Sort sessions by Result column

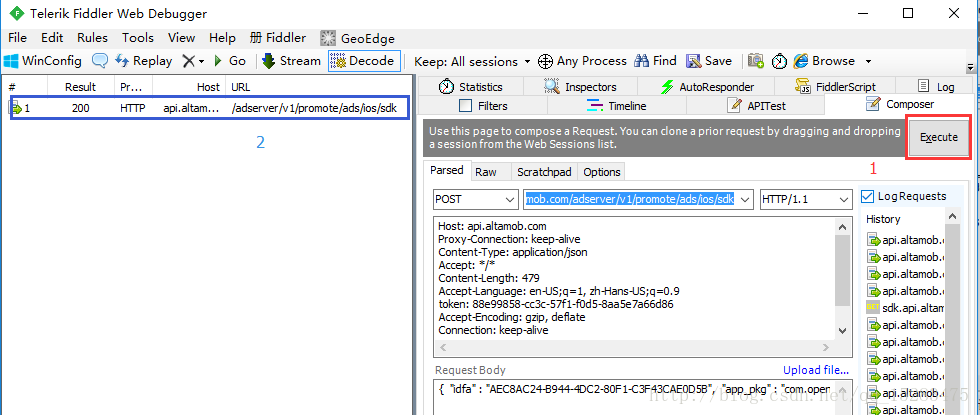point(83,87)
